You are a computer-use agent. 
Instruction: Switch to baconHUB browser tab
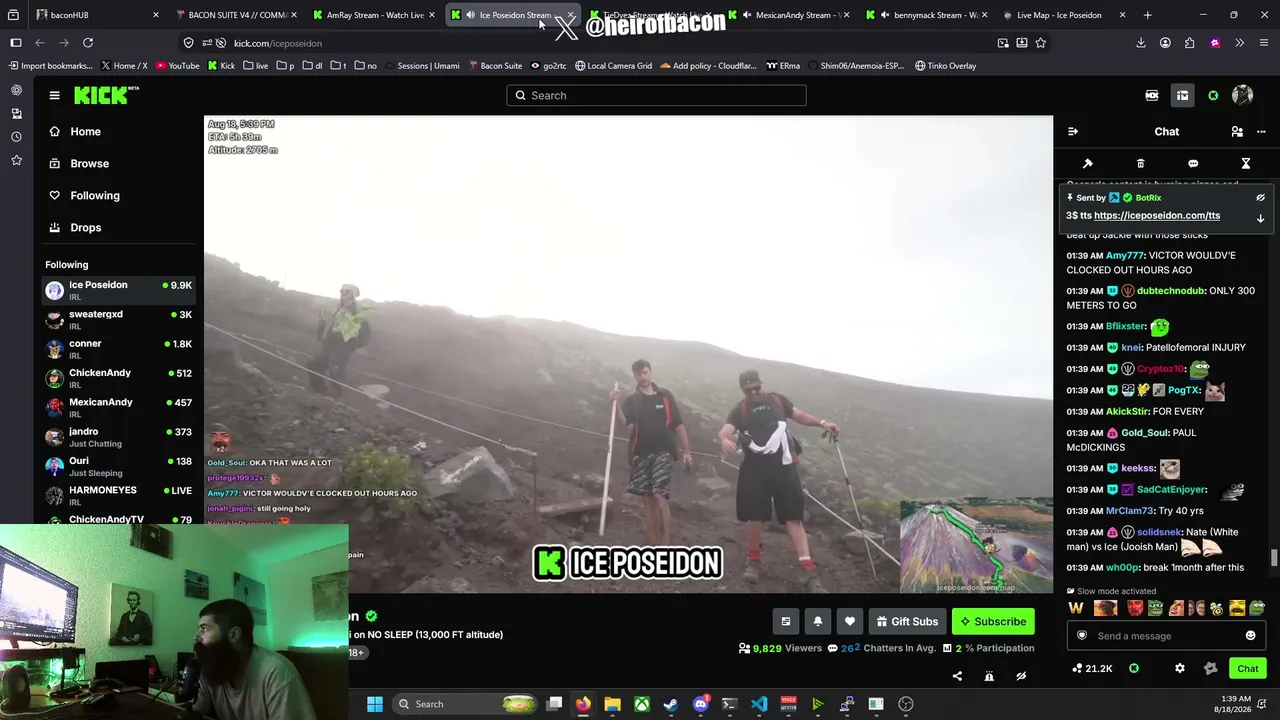(x=98, y=15)
